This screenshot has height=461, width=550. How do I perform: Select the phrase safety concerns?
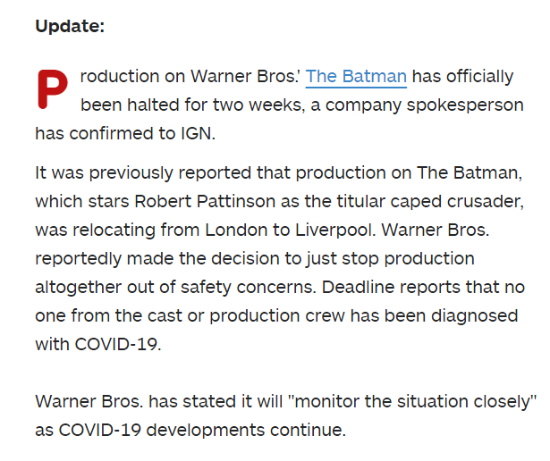[246, 287]
